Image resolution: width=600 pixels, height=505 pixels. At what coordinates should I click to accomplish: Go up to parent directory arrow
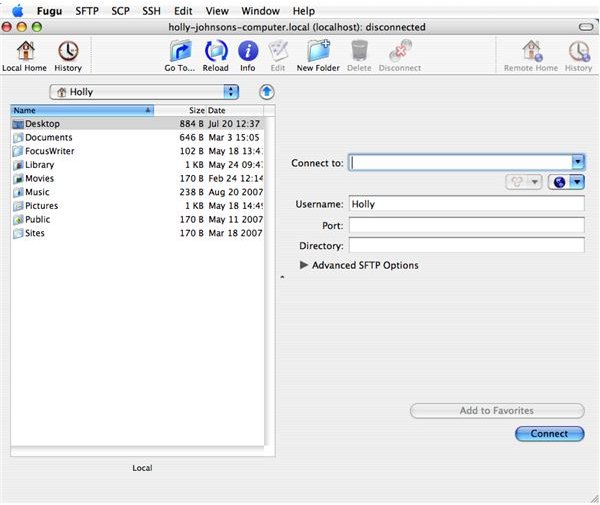pos(267,92)
